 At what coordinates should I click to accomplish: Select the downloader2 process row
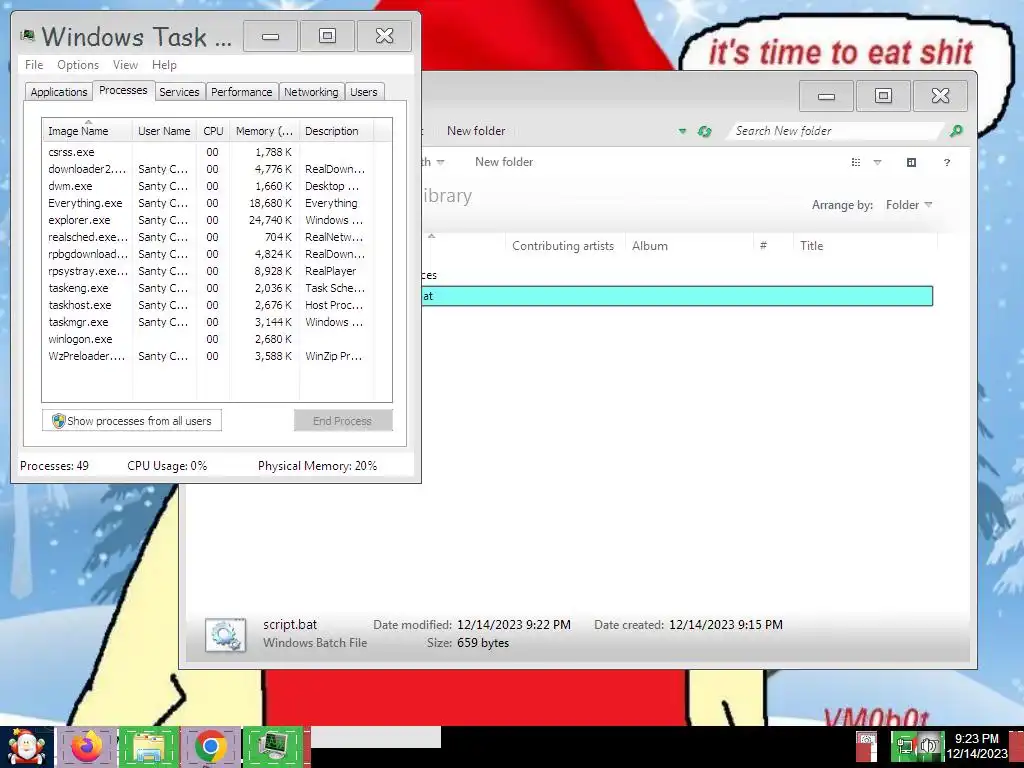click(208, 168)
